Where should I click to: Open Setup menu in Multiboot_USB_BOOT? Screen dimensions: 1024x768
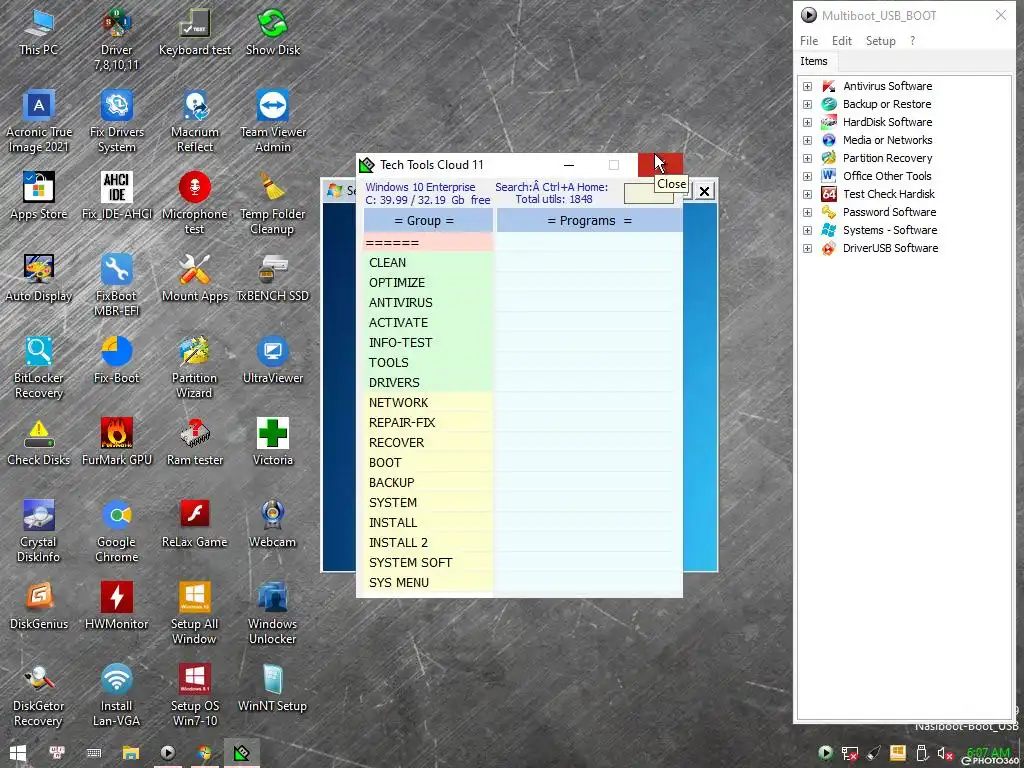tap(880, 40)
